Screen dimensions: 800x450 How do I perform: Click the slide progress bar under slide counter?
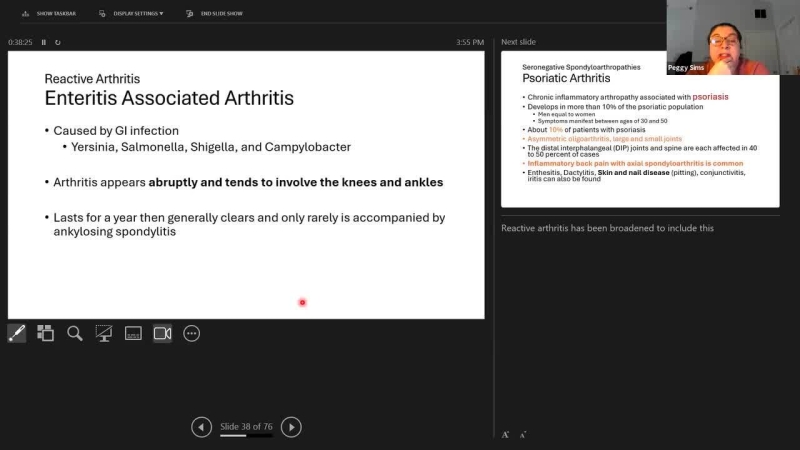[x=246, y=436]
